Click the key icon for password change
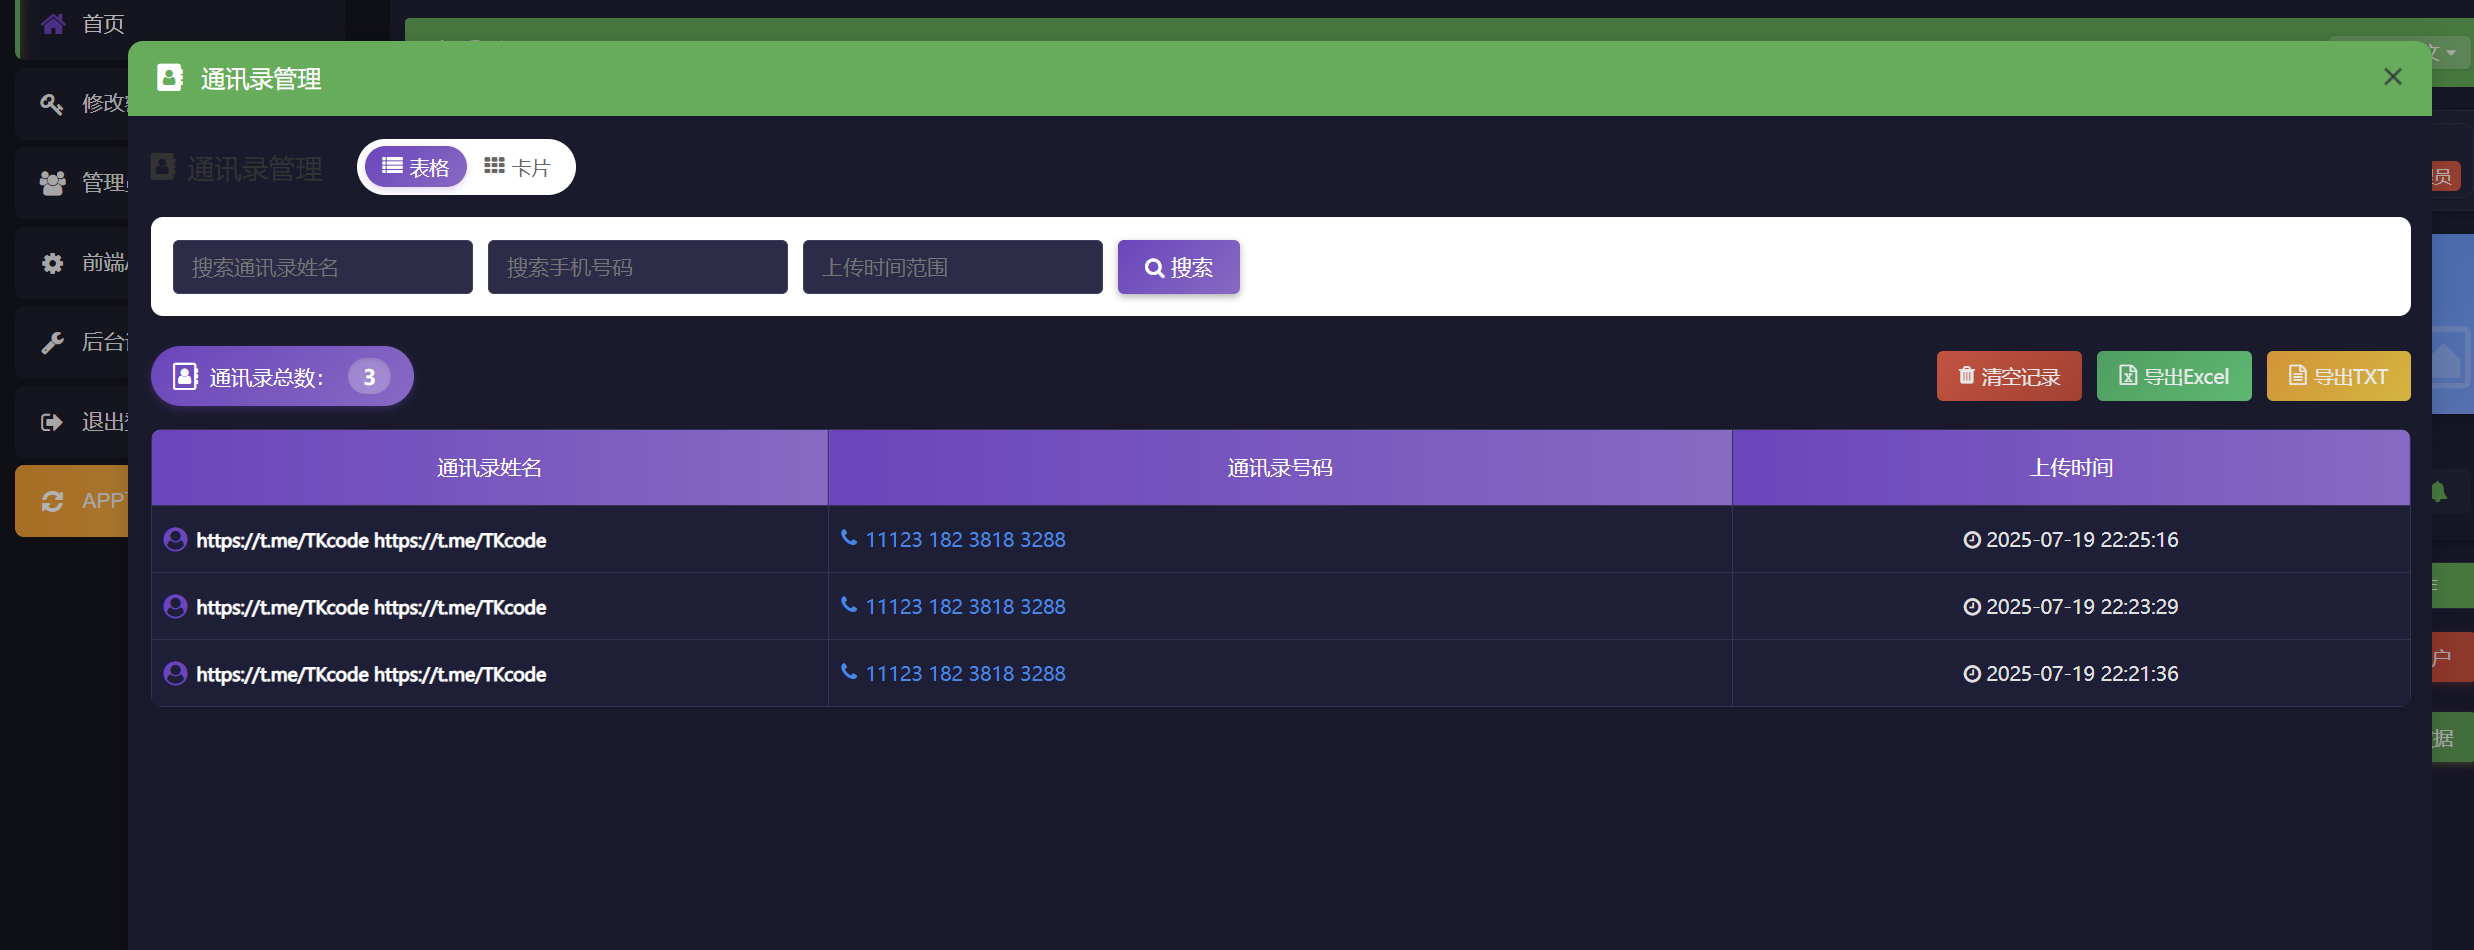2474x950 pixels. pyautogui.click(x=52, y=103)
